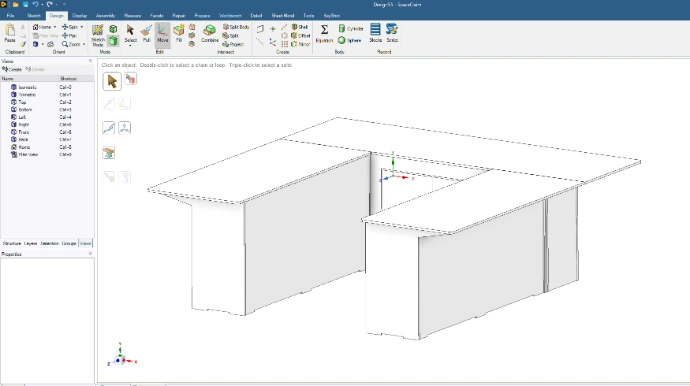
Task: Click the Split Body button
Action: 236,27
